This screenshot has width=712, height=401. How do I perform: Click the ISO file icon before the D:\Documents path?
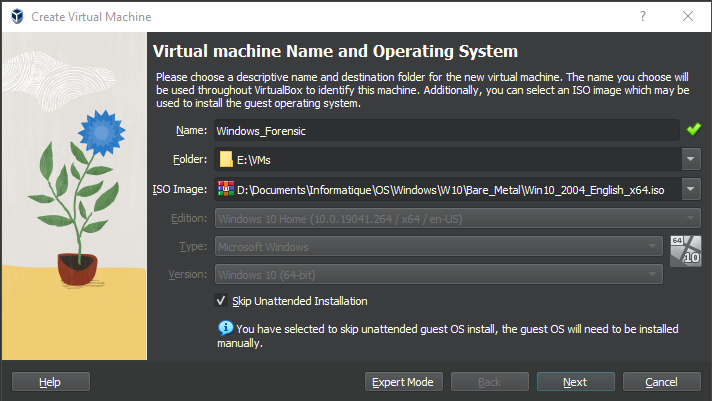(225, 189)
